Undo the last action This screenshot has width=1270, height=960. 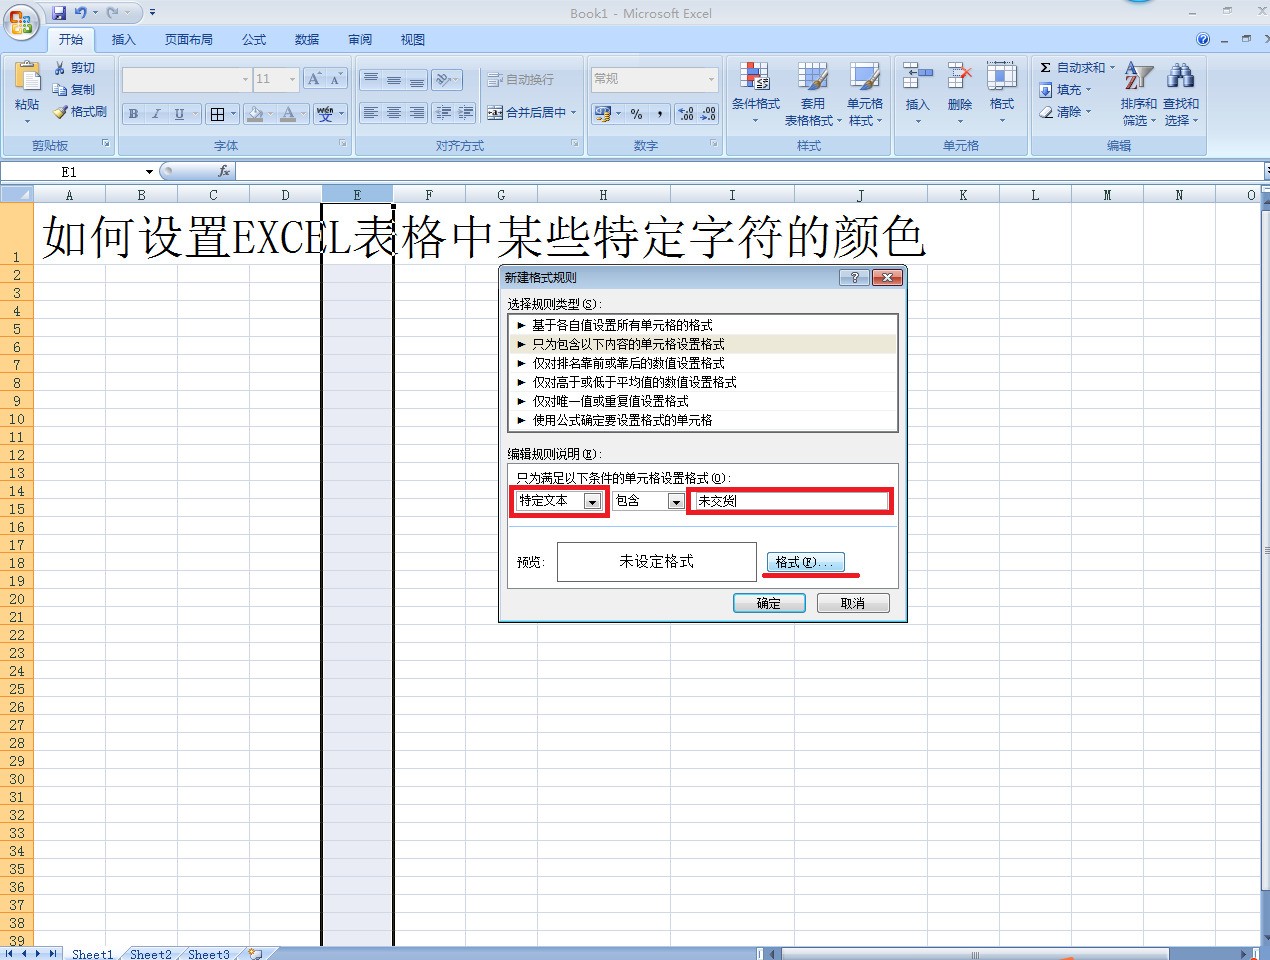point(80,13)
